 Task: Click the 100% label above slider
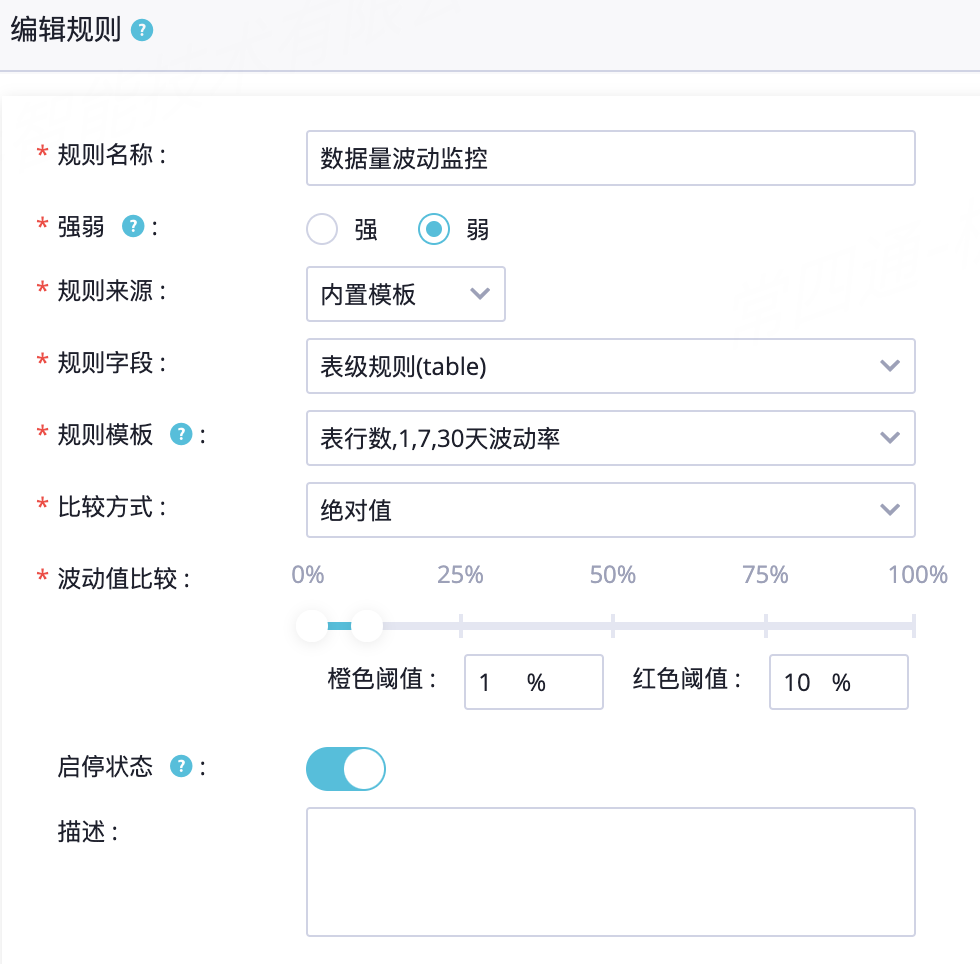coord(918,575)
